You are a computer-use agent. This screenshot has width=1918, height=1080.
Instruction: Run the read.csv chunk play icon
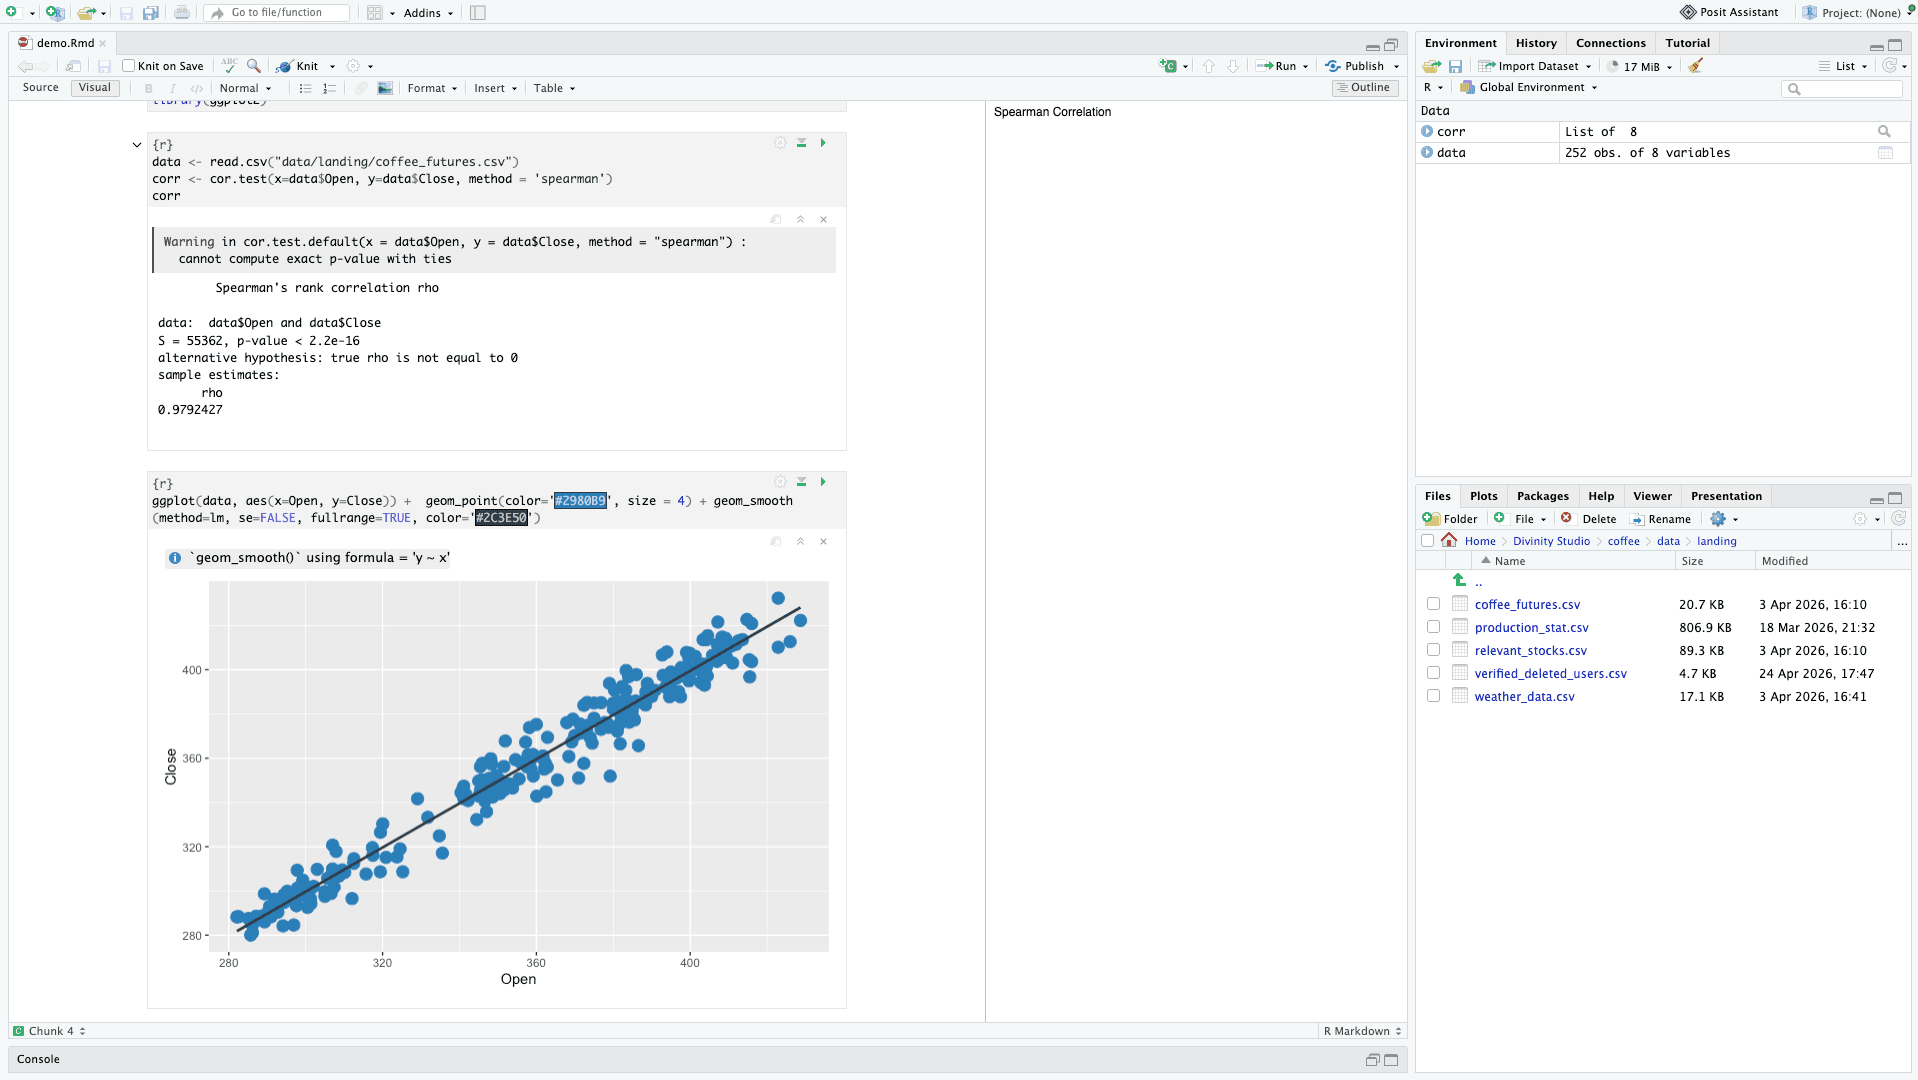point(823,143)
